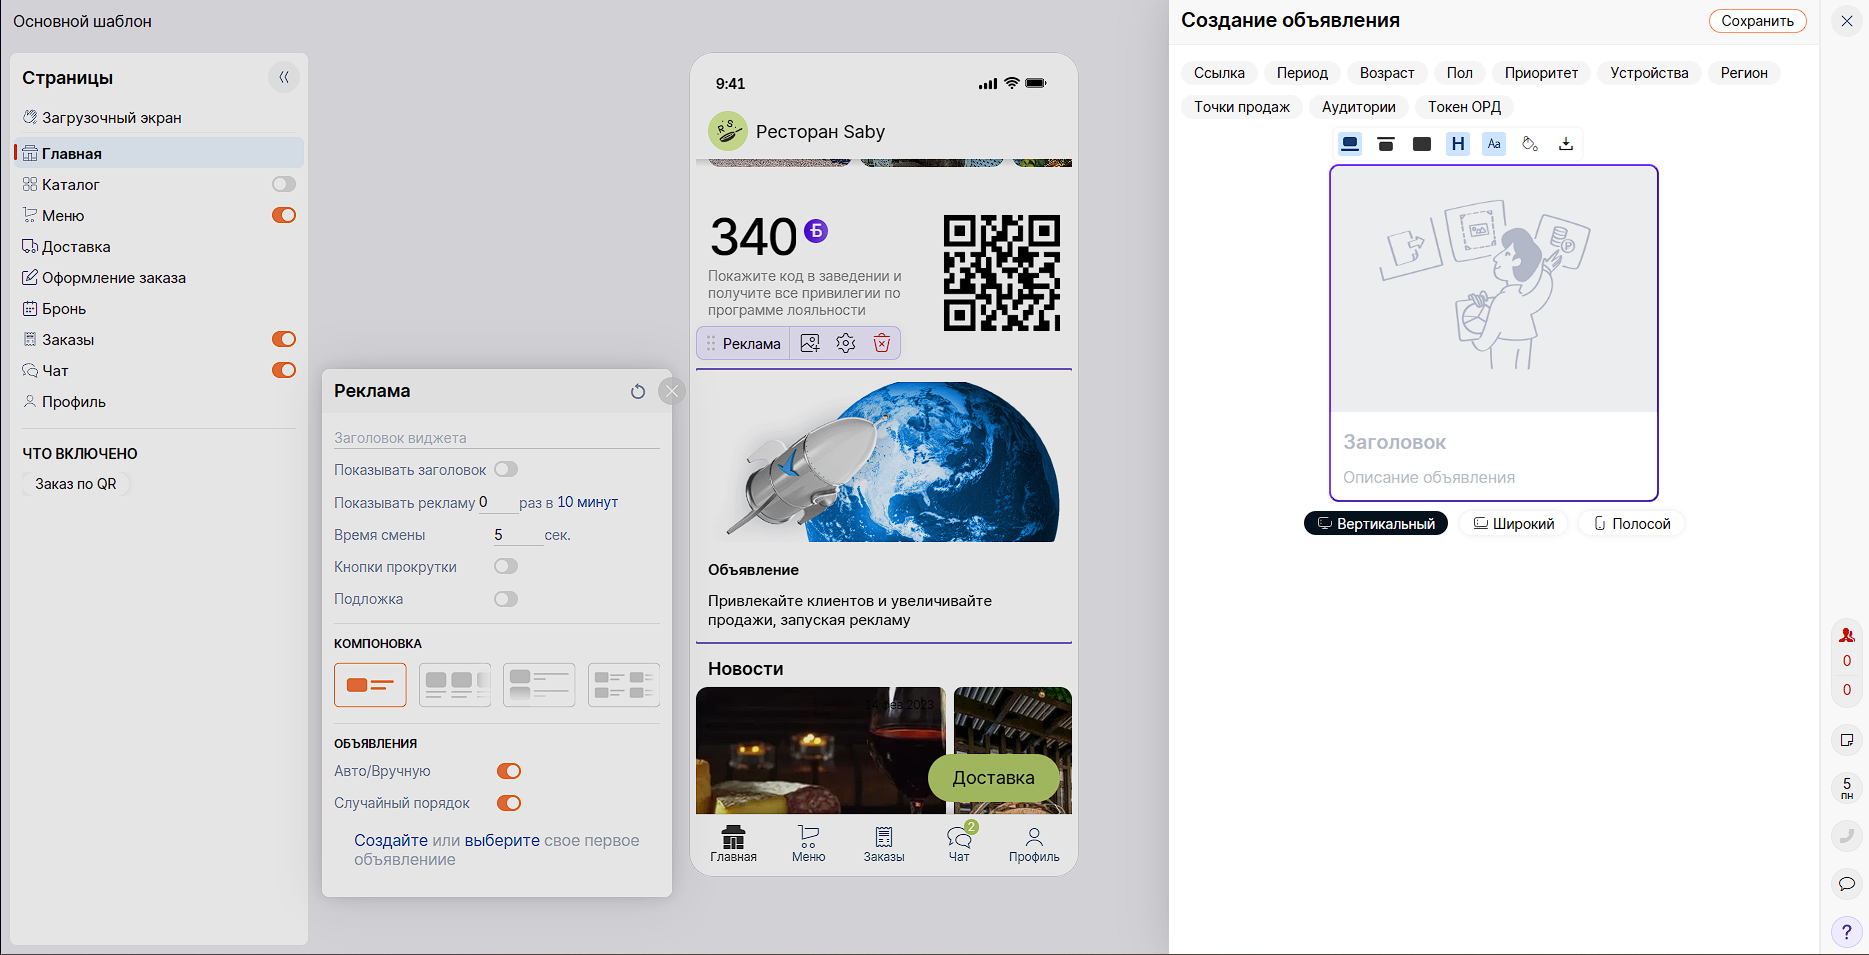Click the Сохранить button
Image resolution: width=1869 pixels, height=955 pixels.
1757,21
